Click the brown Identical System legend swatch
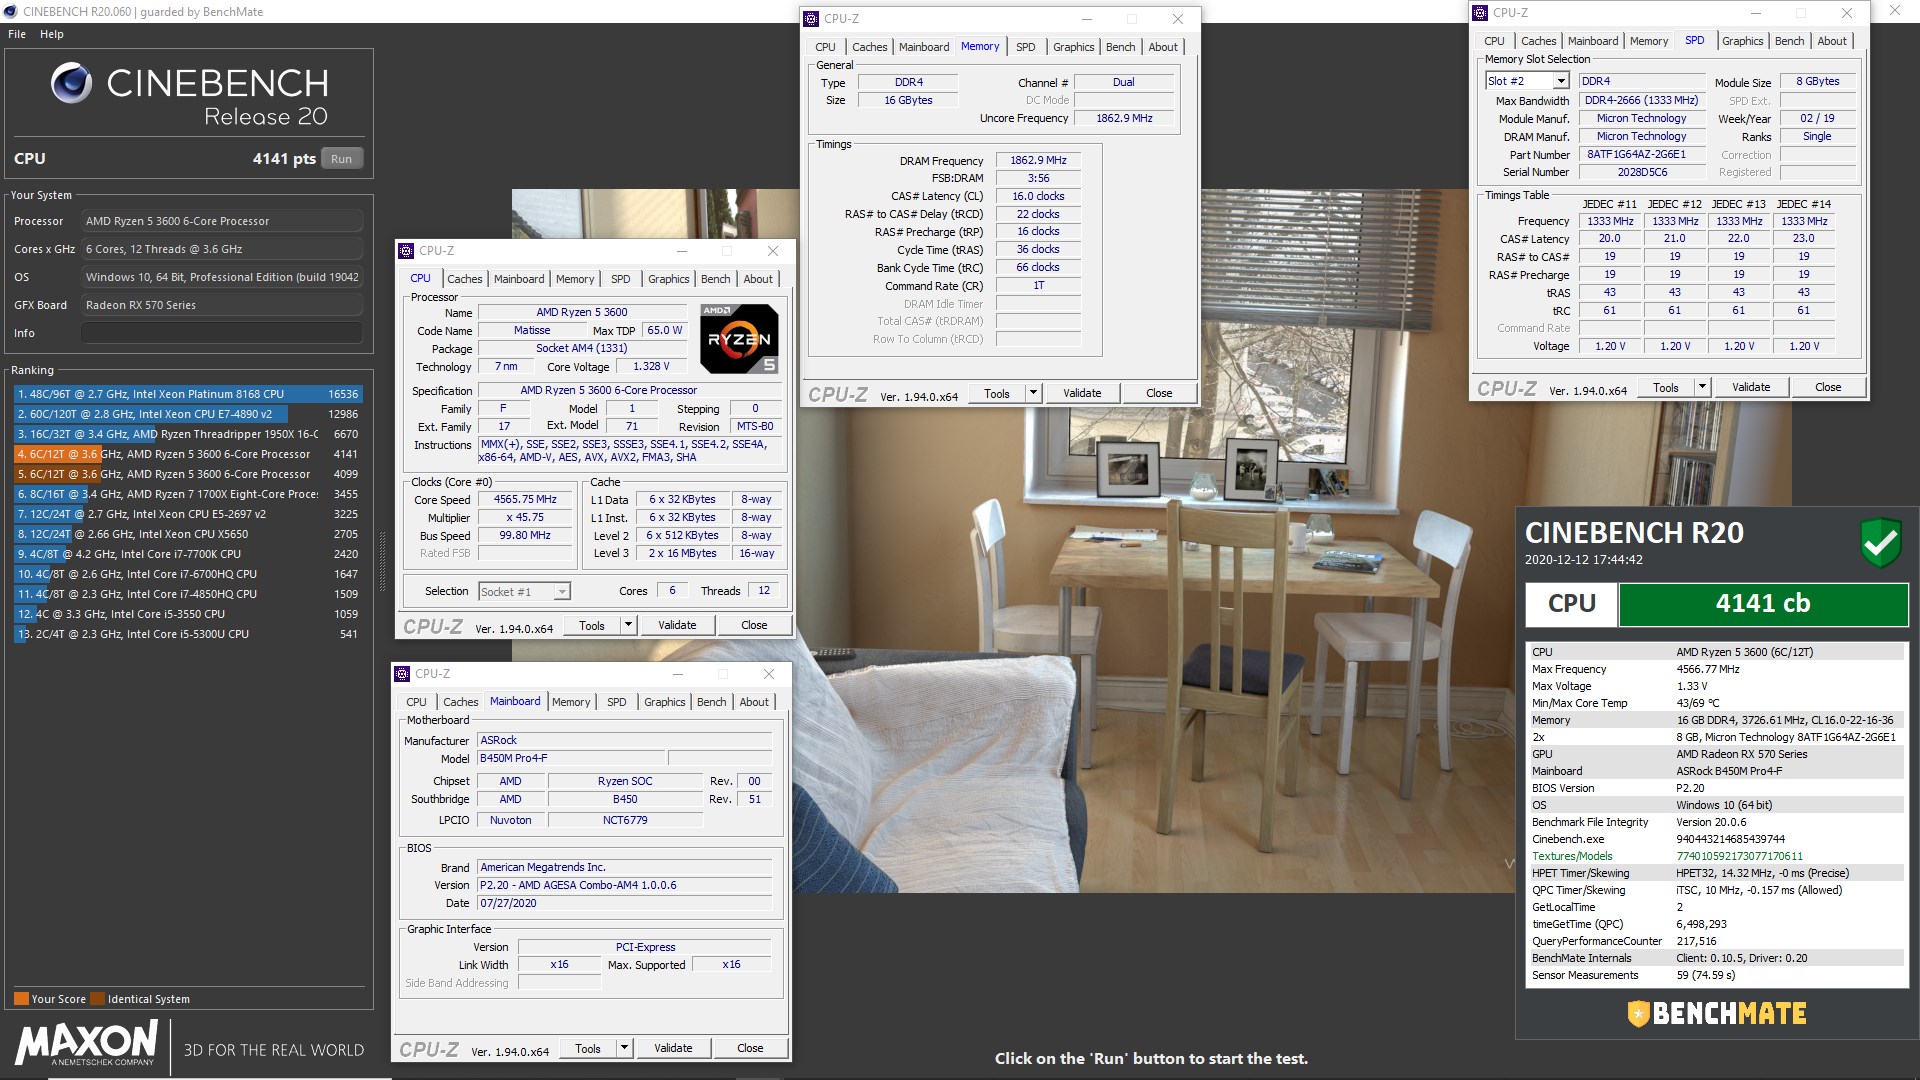 (97, 999)
